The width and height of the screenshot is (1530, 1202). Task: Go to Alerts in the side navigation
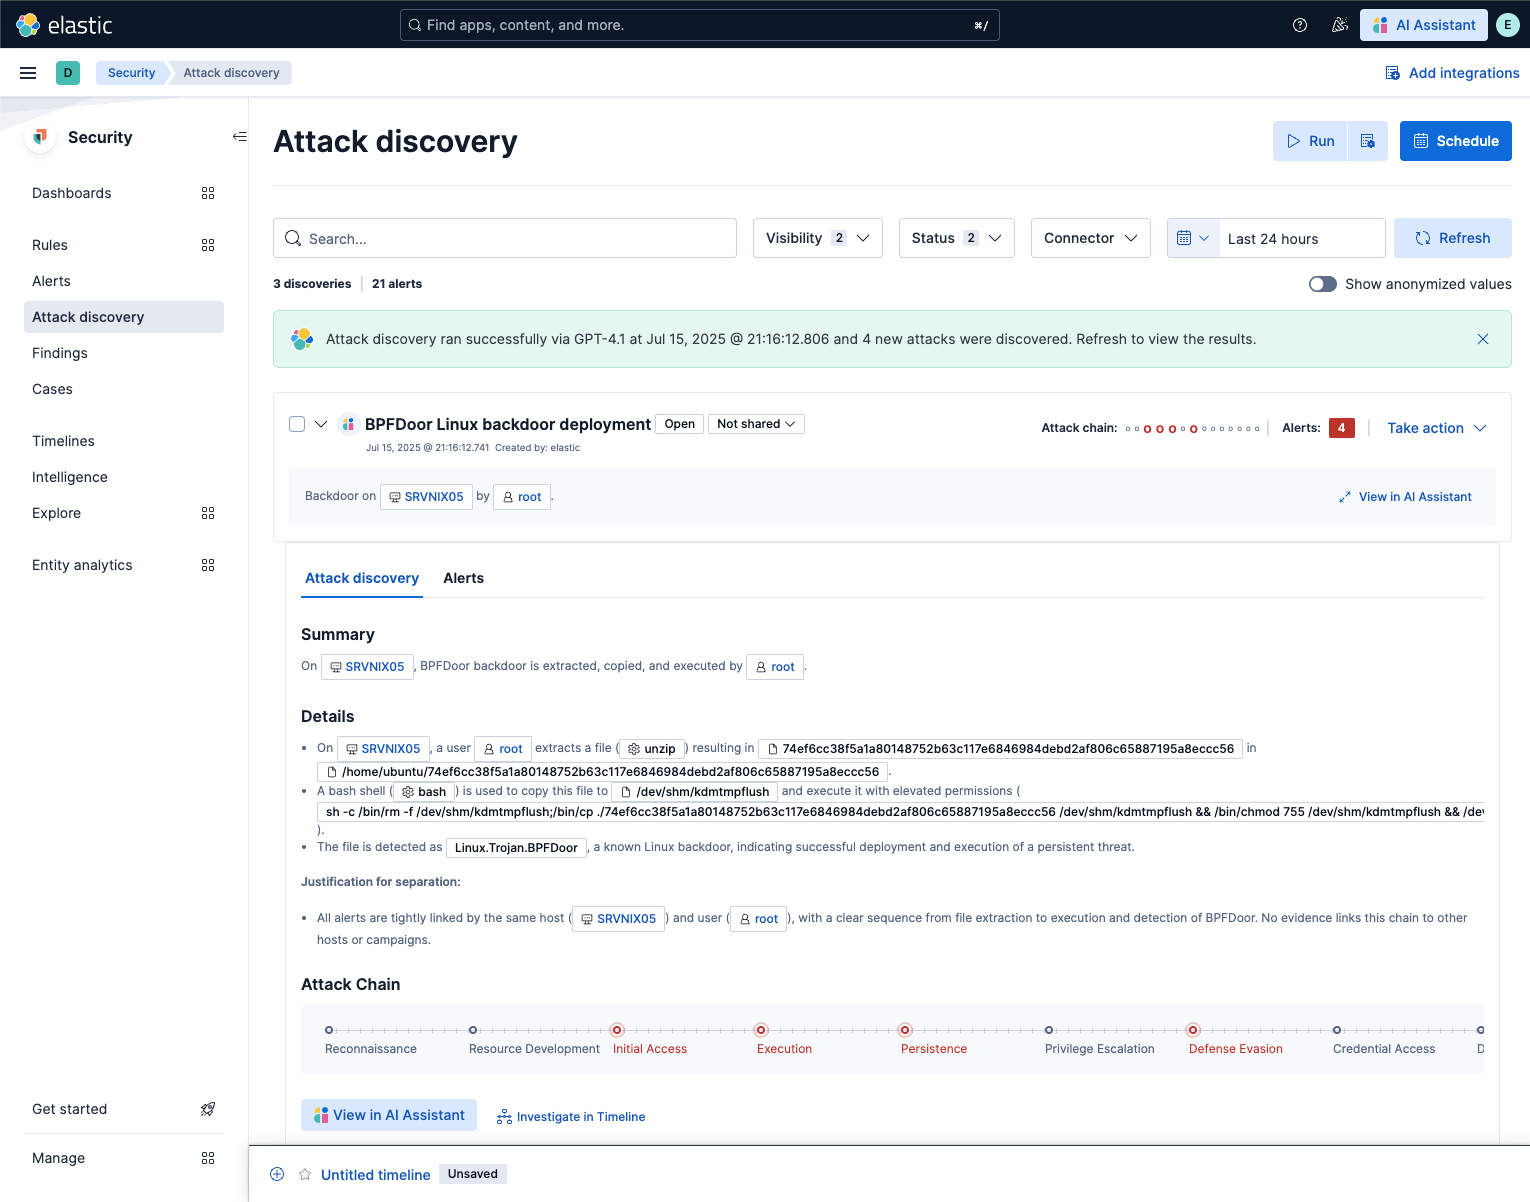point(51,281)
